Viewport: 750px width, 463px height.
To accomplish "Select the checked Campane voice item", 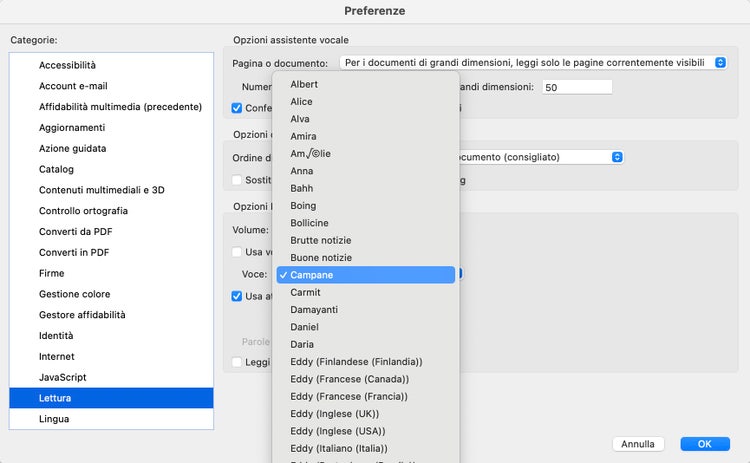I will pyautogui.click(x=312, y=275).
